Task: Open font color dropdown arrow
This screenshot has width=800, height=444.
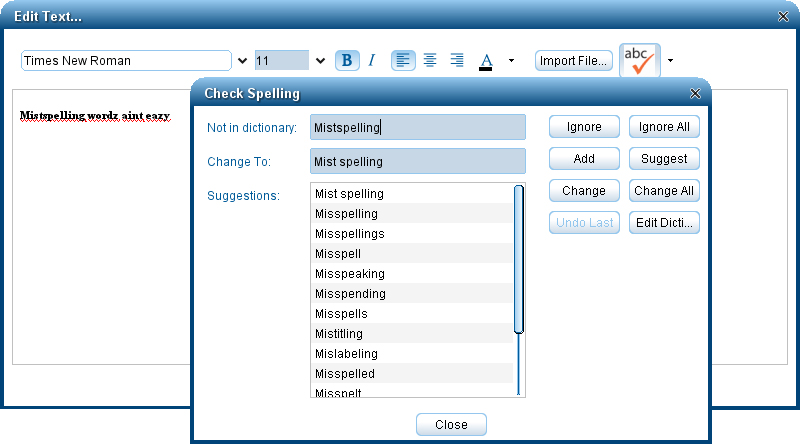Action: pos(511,61)
